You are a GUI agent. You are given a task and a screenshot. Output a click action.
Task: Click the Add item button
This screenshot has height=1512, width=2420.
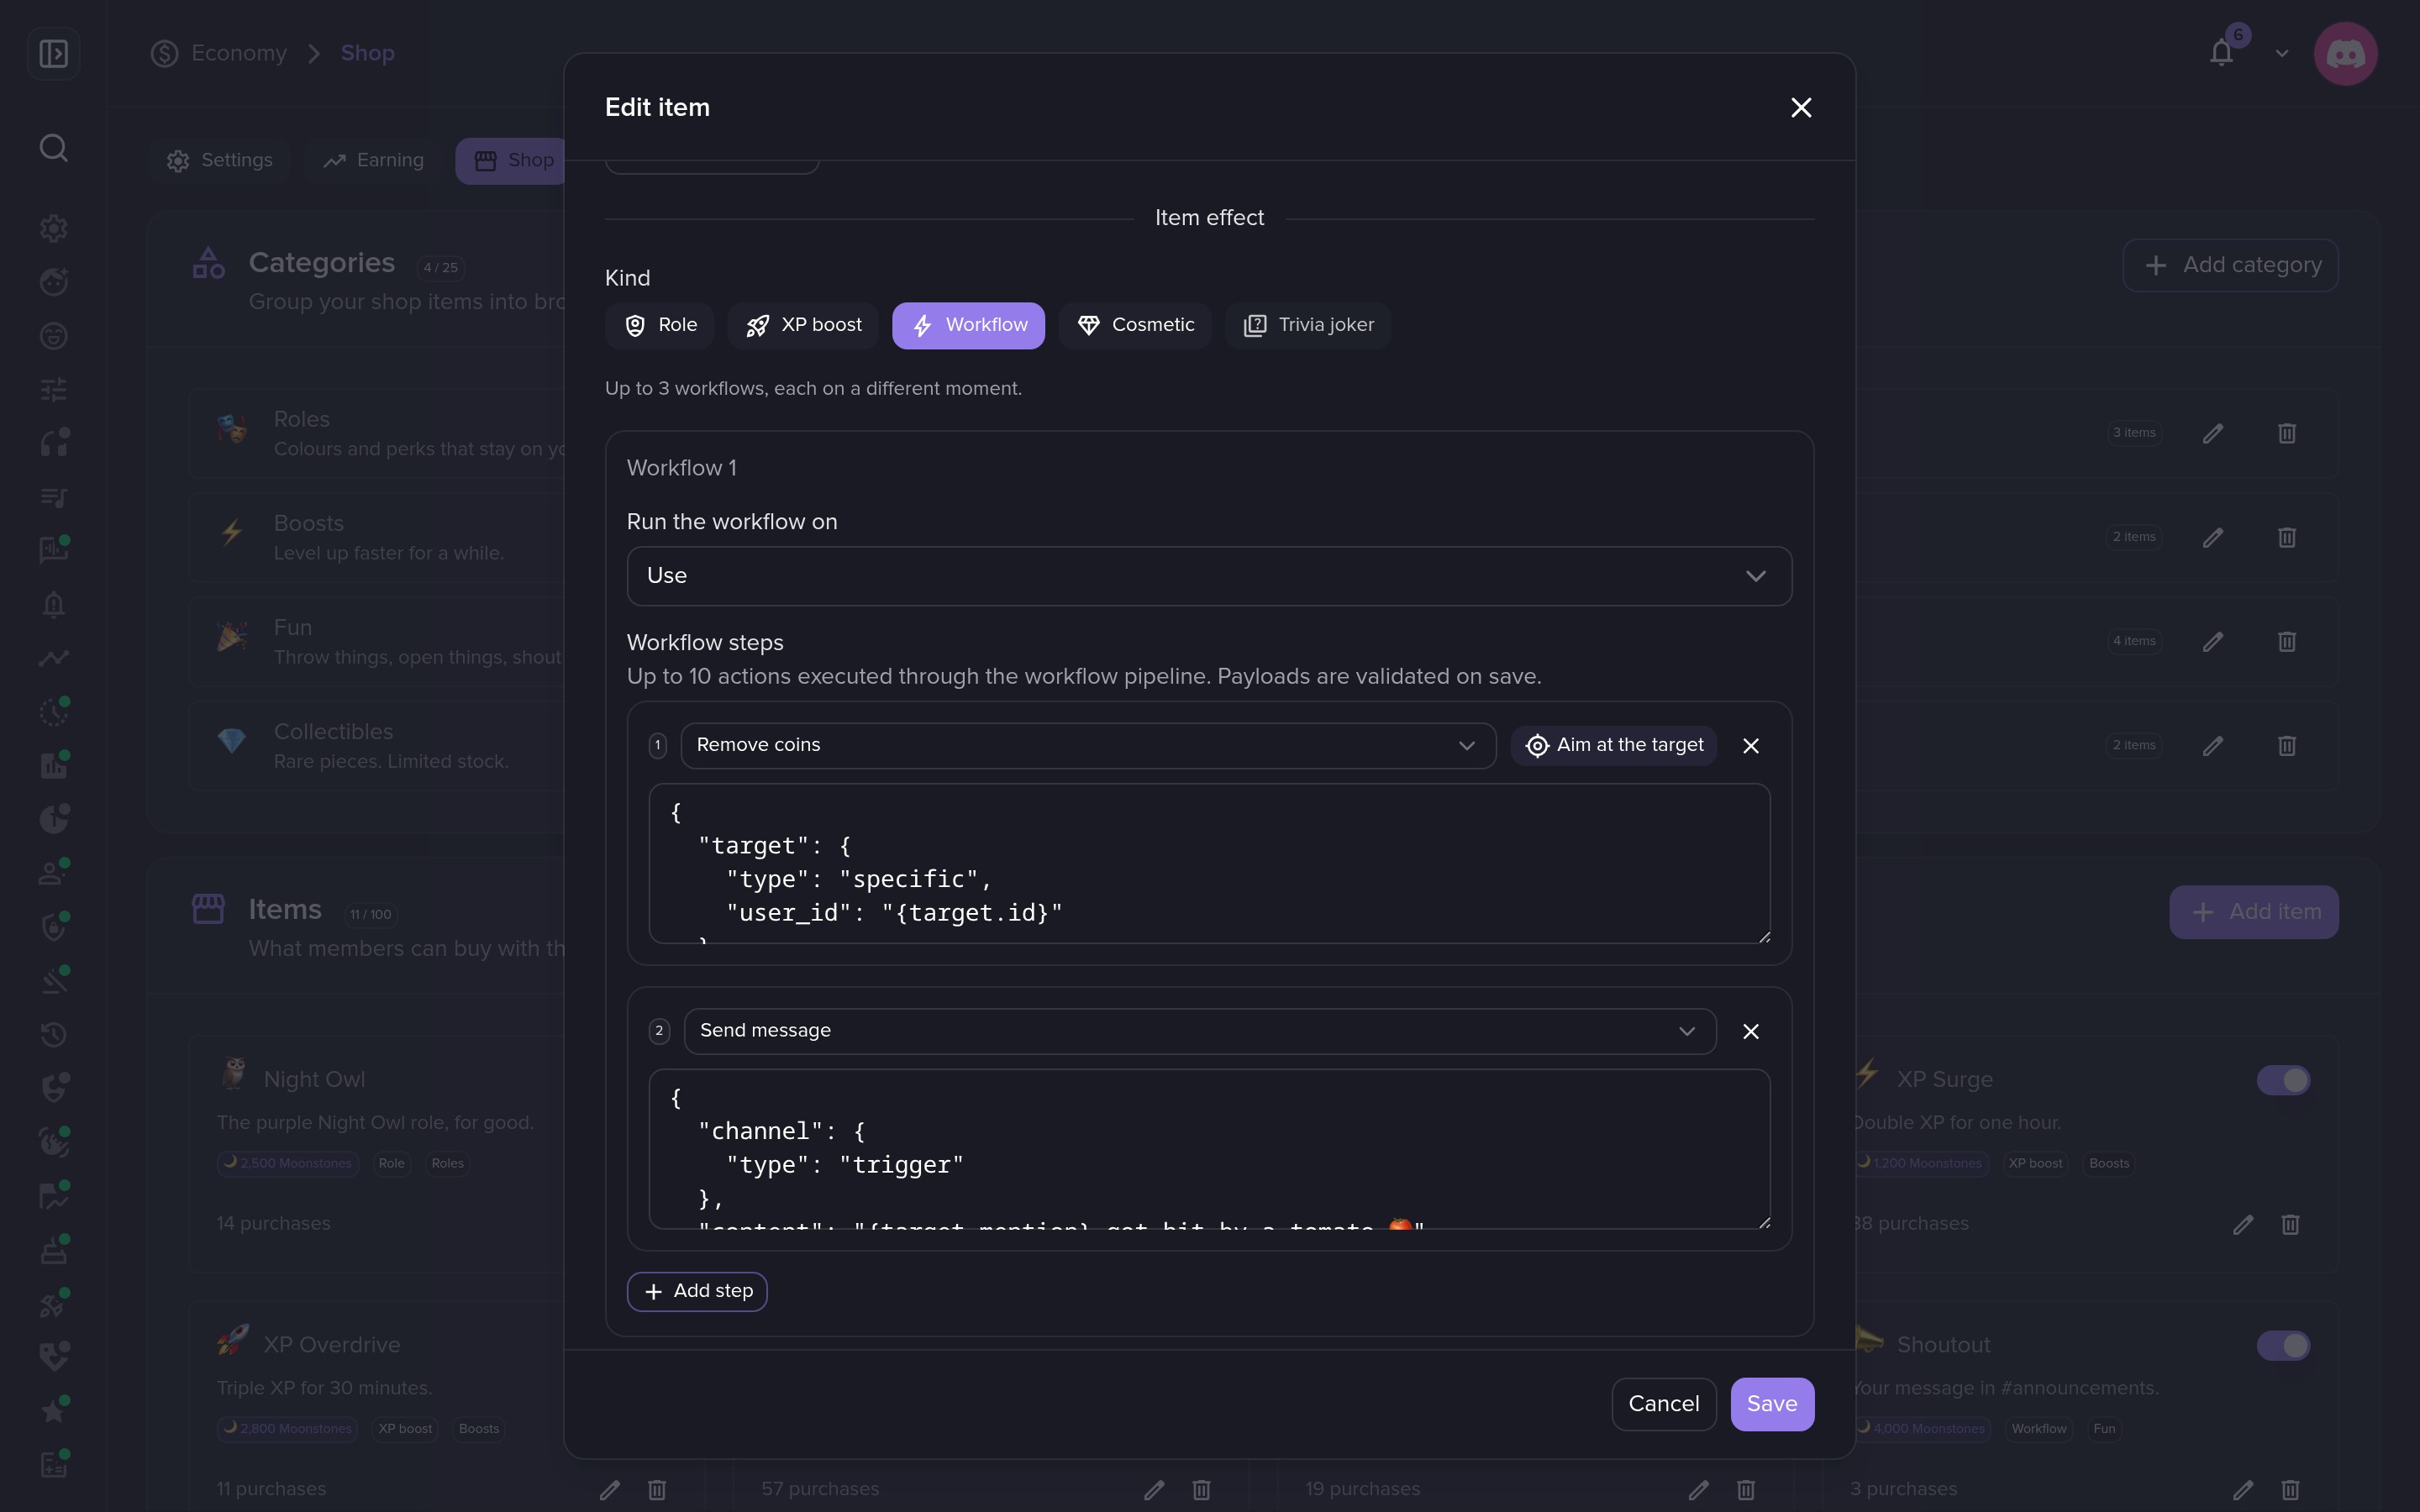2253,912
